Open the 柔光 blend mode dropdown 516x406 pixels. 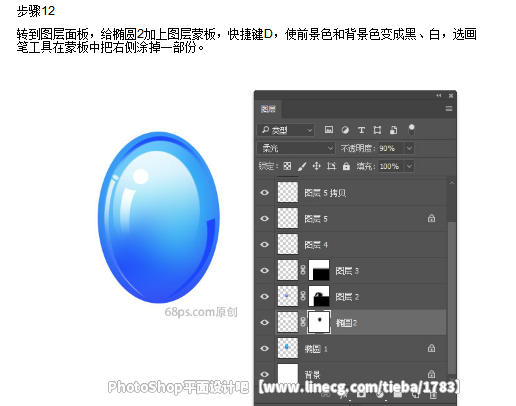[296, 148]
